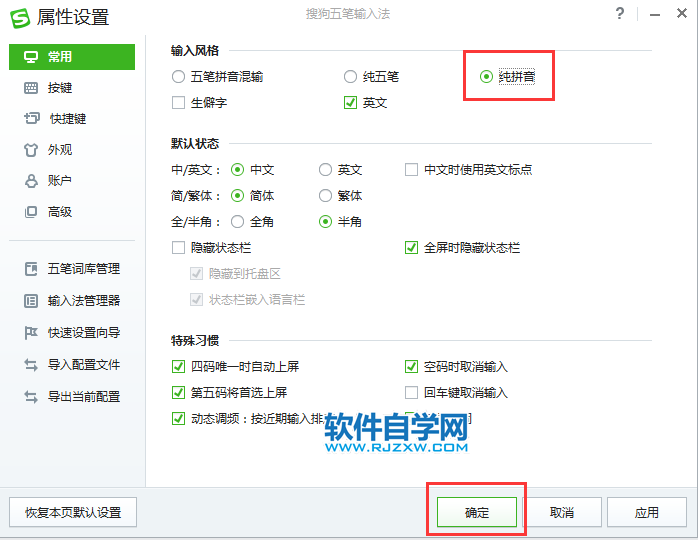Screen dimensions: 698x540
Task: Select the 简体 radio button
Action: [237, 195]
